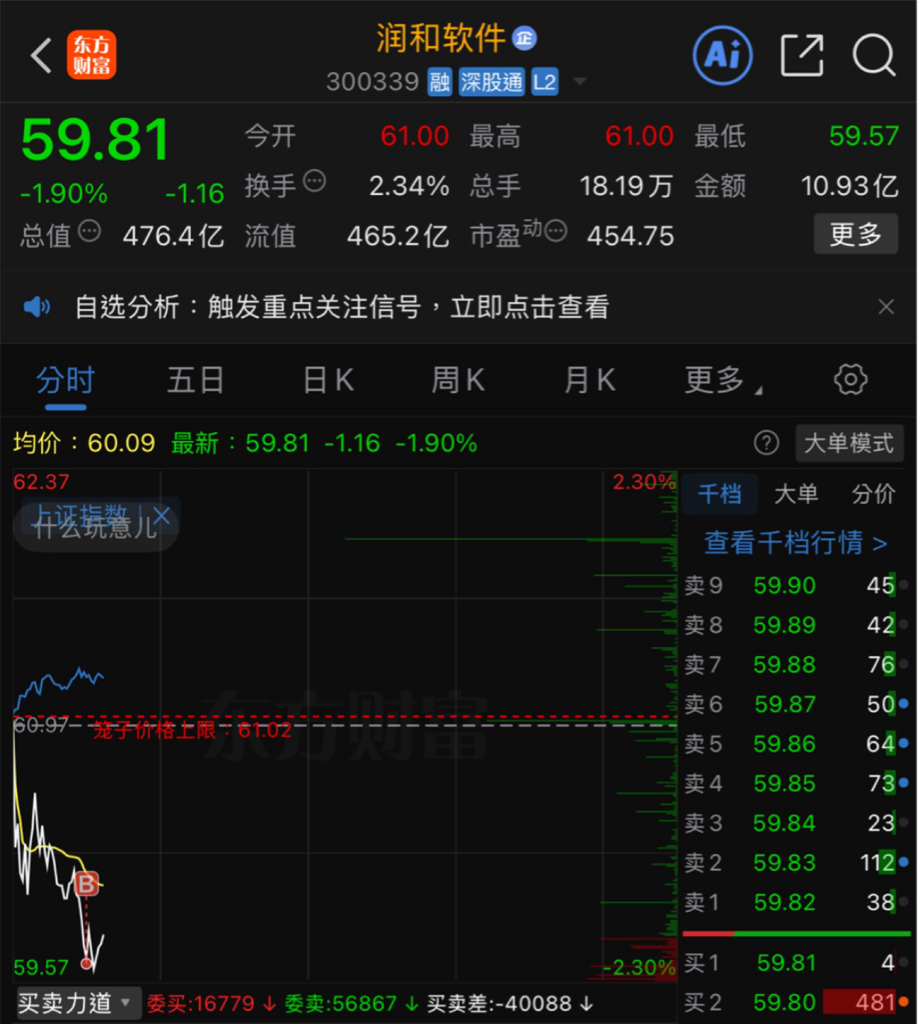Image resolution: width=918 pixels, height=1024 pixels.
Task: Select the 卖6 order row 59.87
Action: click(796, 704)
